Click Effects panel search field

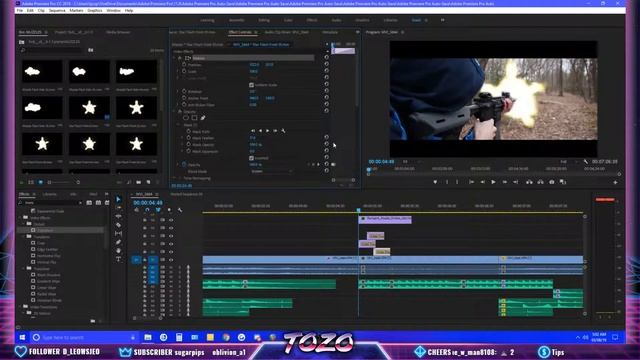(x=50, y=202)
